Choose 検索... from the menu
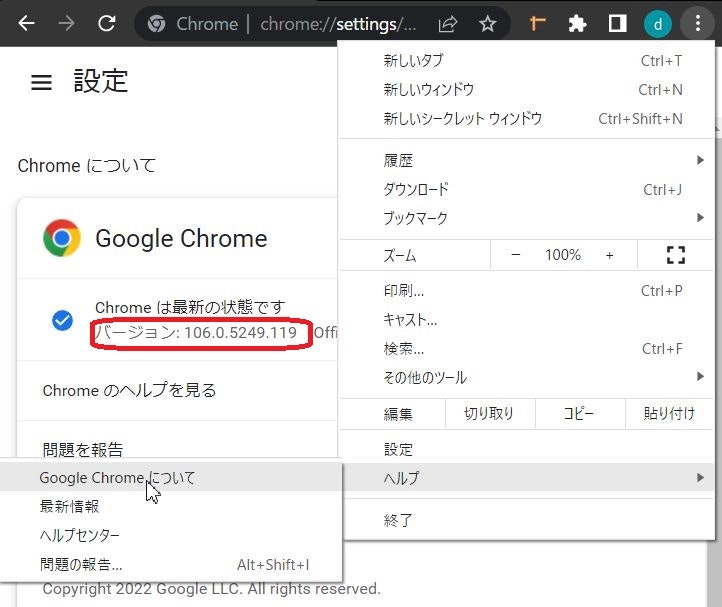This screenshot has width=722, height=607. pyautogui.click(x=527, y=349)
